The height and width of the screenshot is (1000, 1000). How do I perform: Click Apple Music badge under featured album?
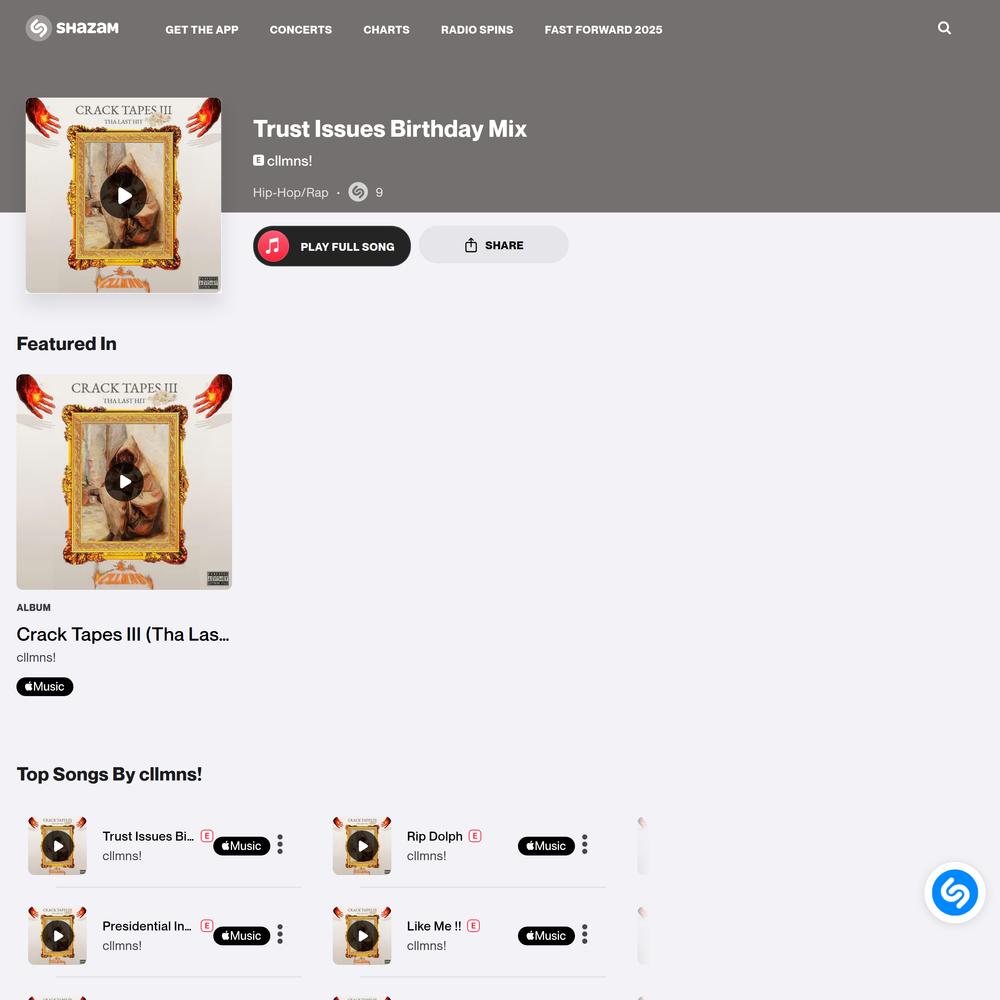pos(45,686)
